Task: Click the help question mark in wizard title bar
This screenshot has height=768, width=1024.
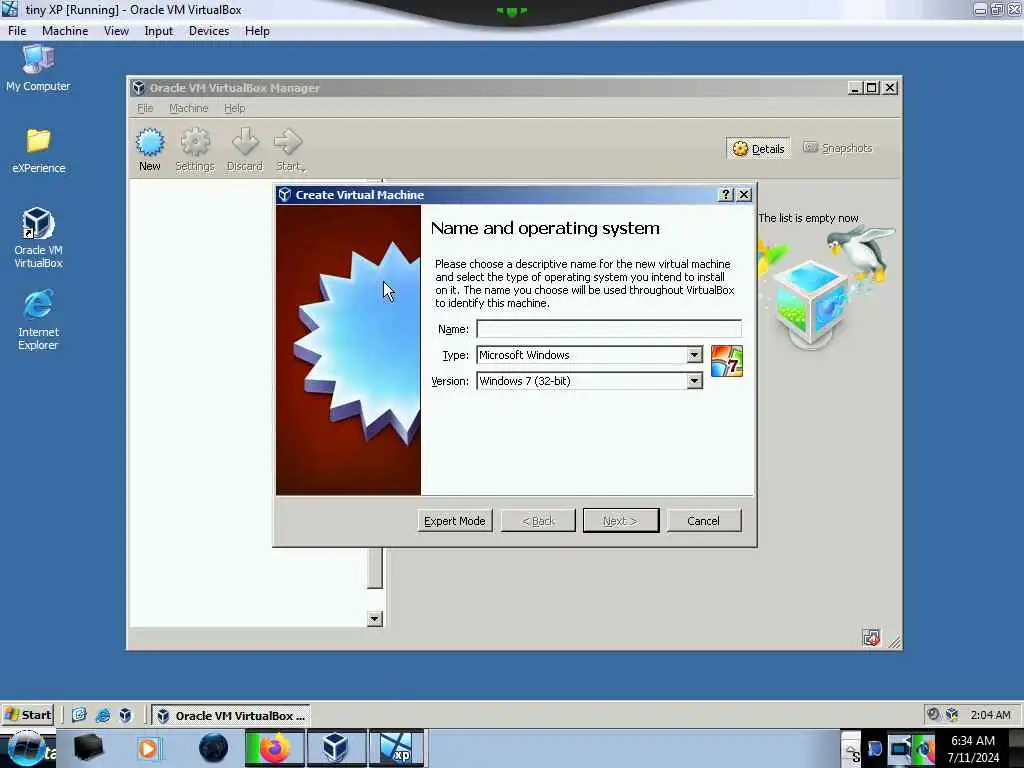Action: [726, 195]
